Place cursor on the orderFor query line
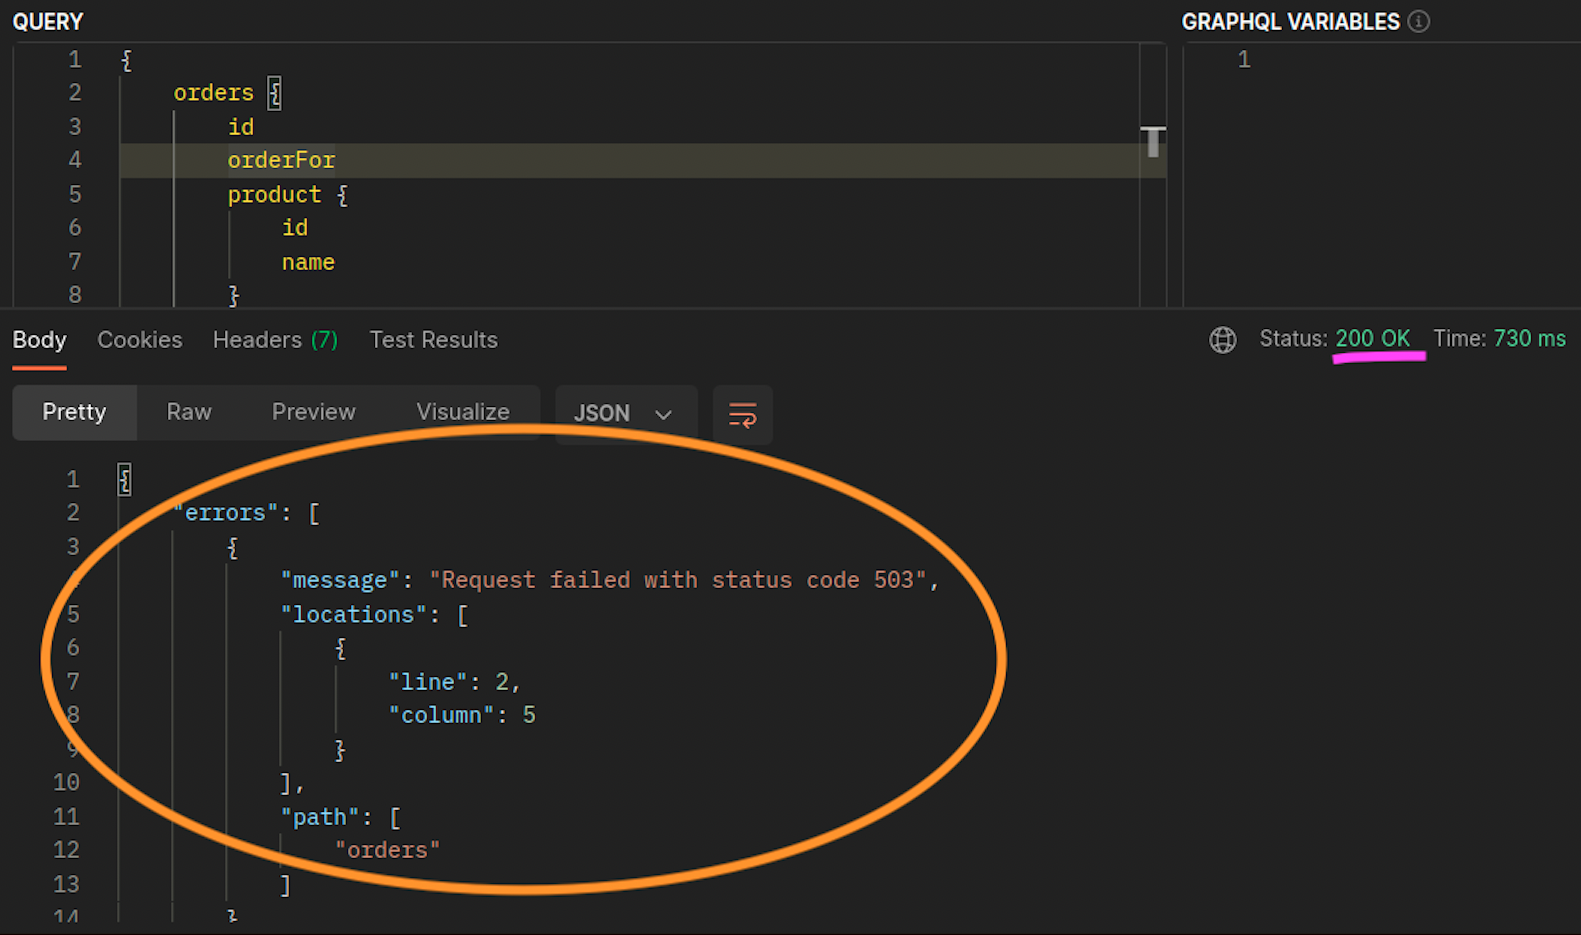This screenshot has height=935, width=1581. point(642,160)
